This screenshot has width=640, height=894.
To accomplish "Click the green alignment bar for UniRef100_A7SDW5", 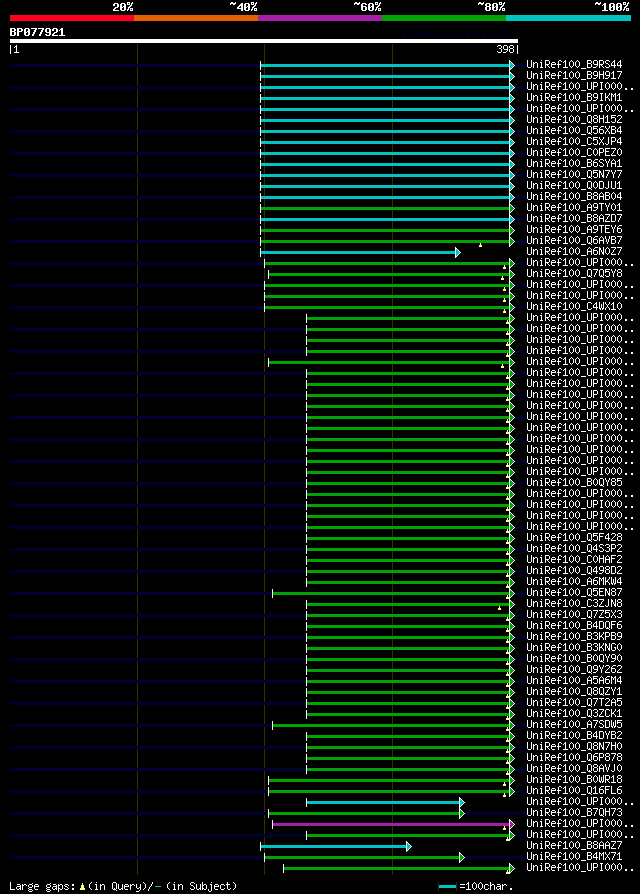I will click(393, 726).
